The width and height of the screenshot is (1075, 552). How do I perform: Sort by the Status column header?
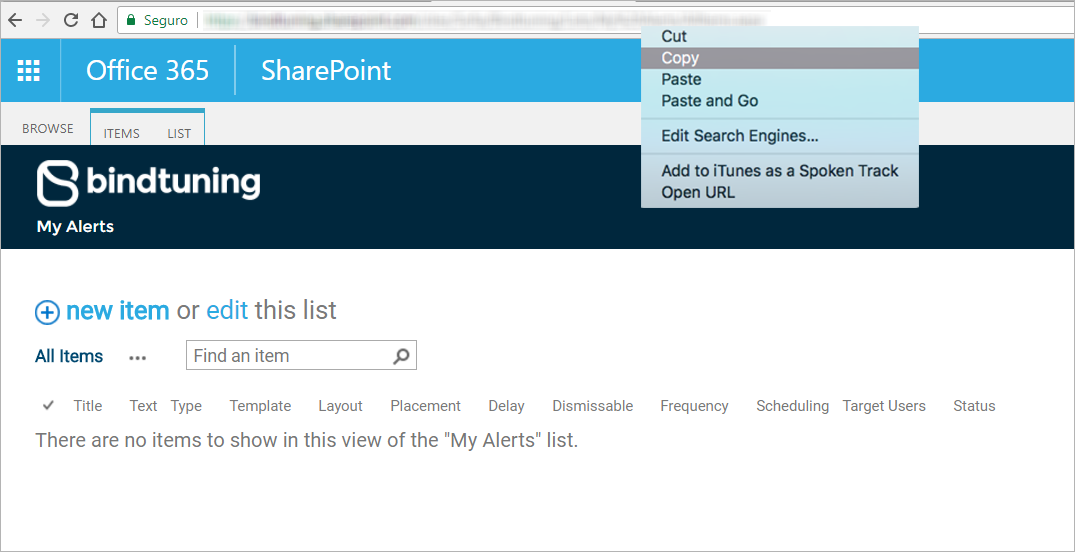pos(974,406)
